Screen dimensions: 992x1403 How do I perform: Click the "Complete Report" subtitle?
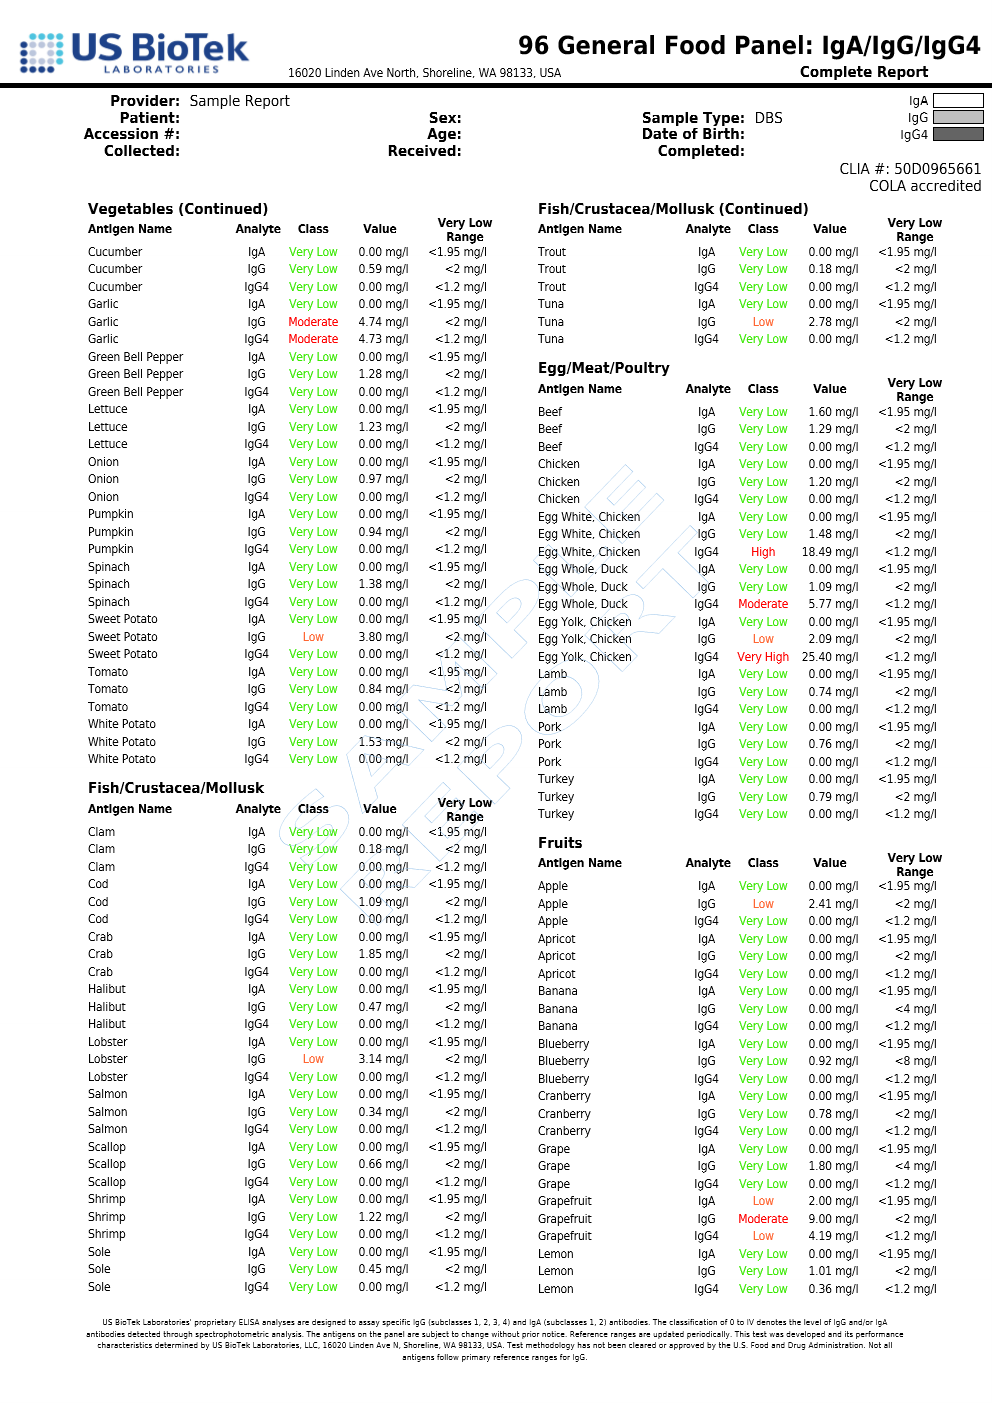864,72
